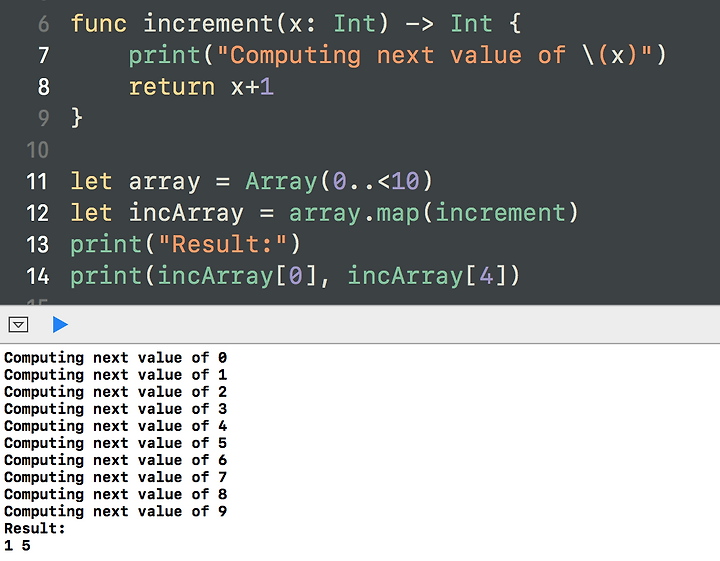This screenshot has width=720, height=561.
Task: Click line number 7 in the gutter
Action: 44,56
